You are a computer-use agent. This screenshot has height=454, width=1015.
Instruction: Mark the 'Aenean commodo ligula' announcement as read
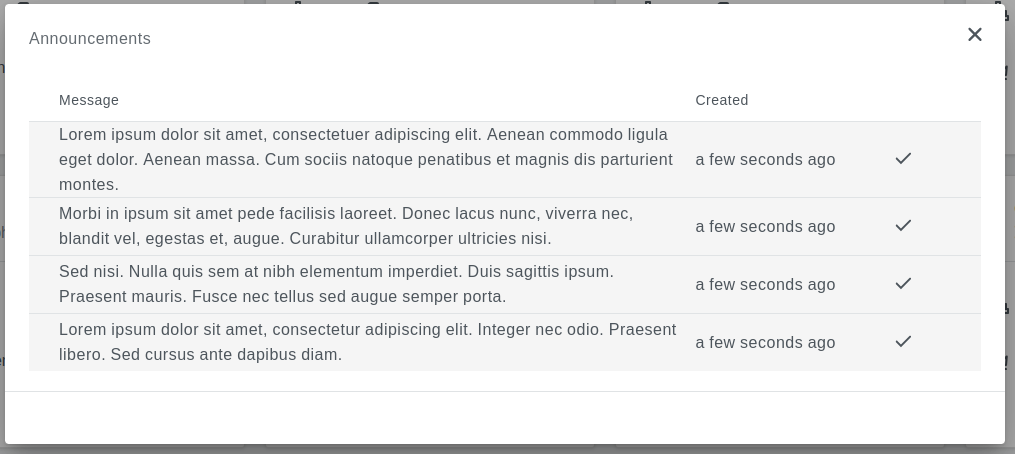coord(903,159)
